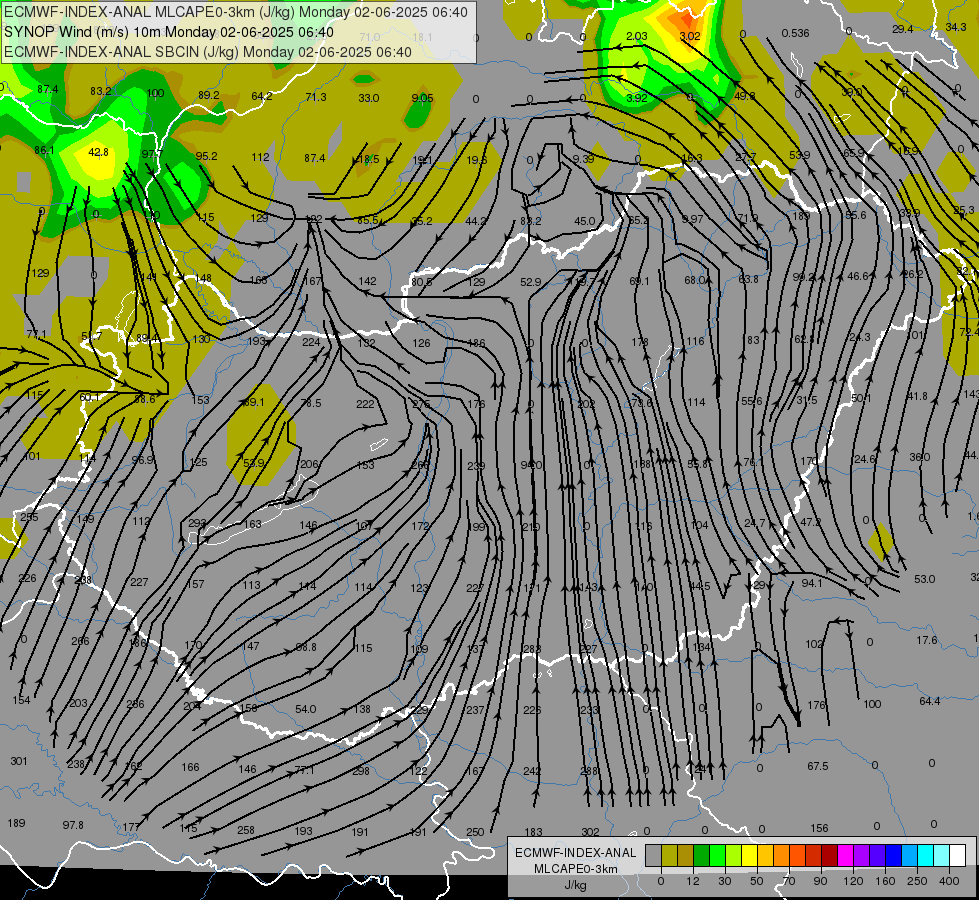979x900 pixels.
Task: Click the 301 map value
Action: [x=19, y=761]
